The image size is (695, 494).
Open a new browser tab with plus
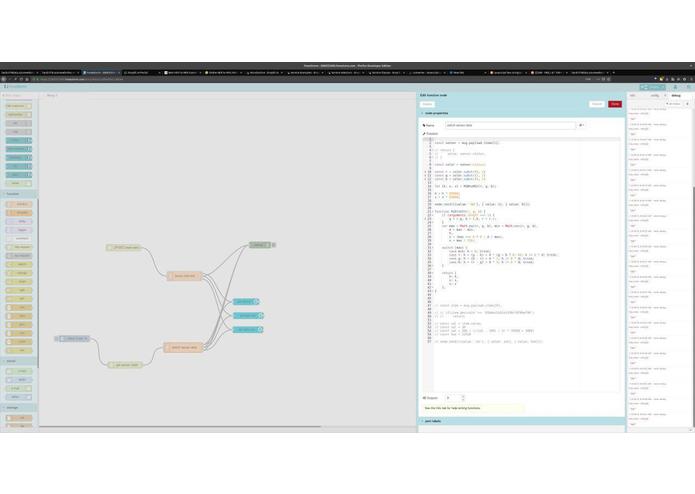pyautogui.click(x=613, y=72)
